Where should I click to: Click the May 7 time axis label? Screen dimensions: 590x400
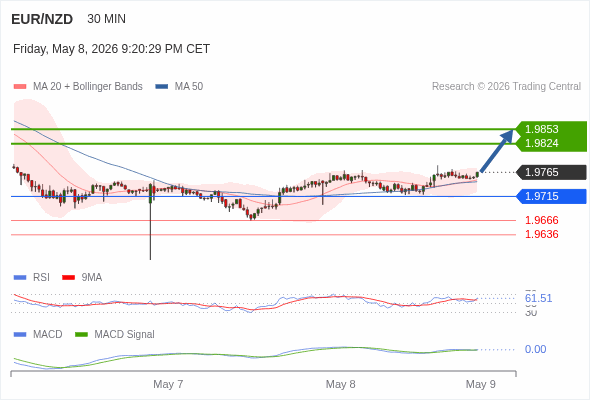point(168,384)
